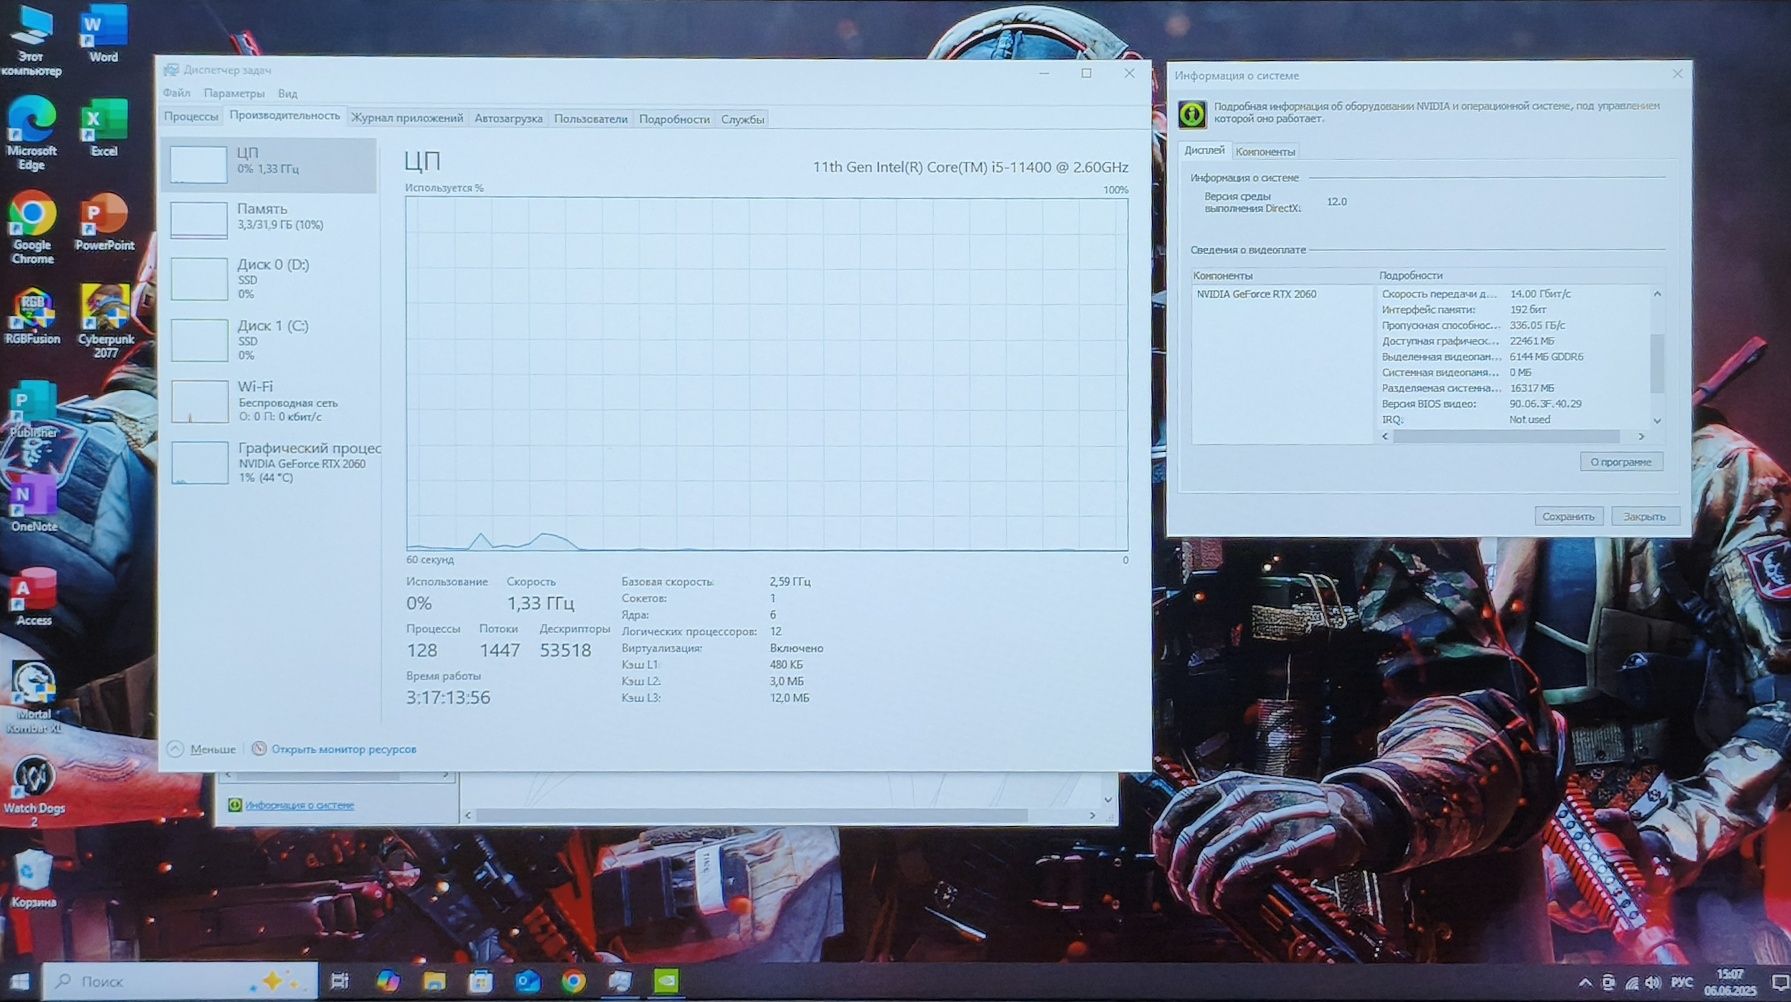
Task: Switch to the 'Подробности' tab
Action: click(x=674, y=118)
